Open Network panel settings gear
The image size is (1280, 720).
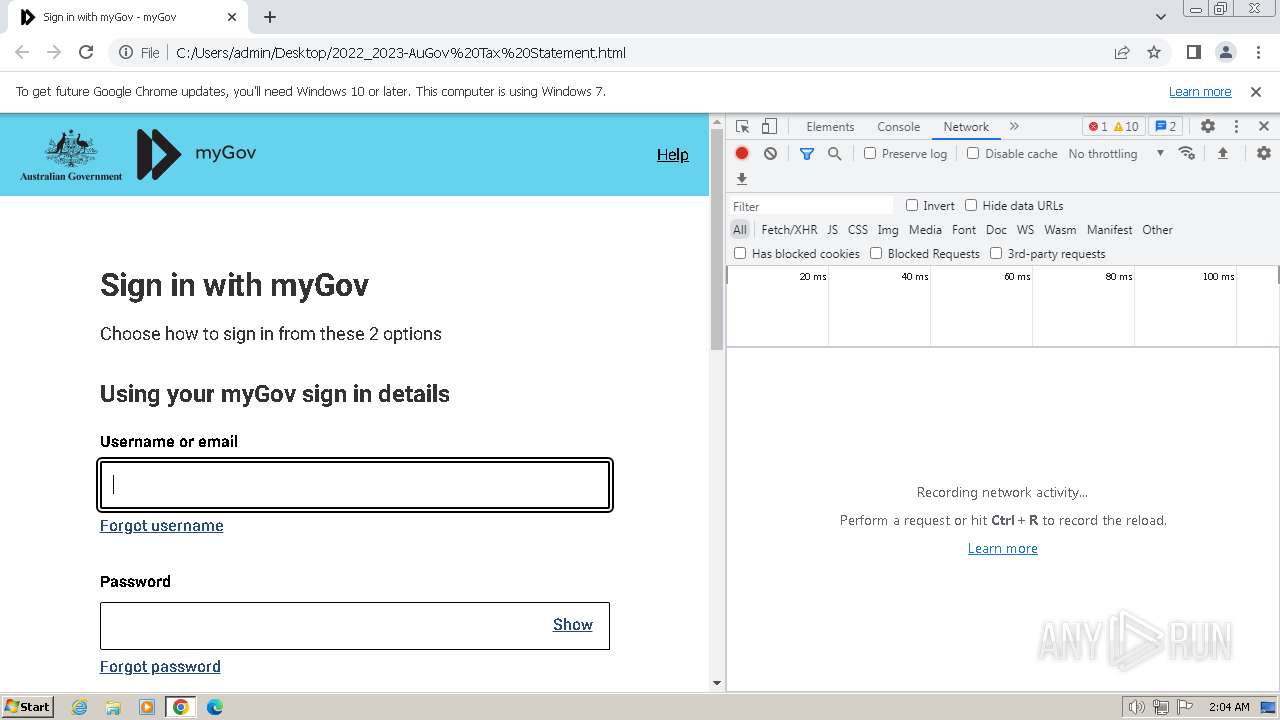coord(1264,153)
